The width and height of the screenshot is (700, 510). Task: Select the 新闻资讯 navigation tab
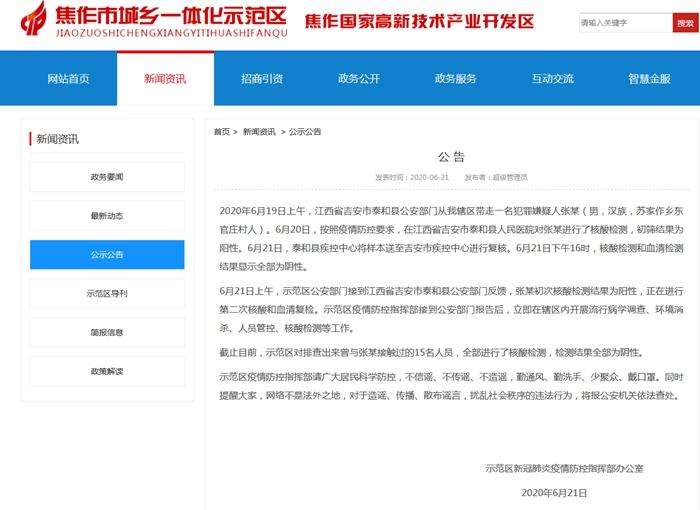pyautogui.click(x=165, y=79)
